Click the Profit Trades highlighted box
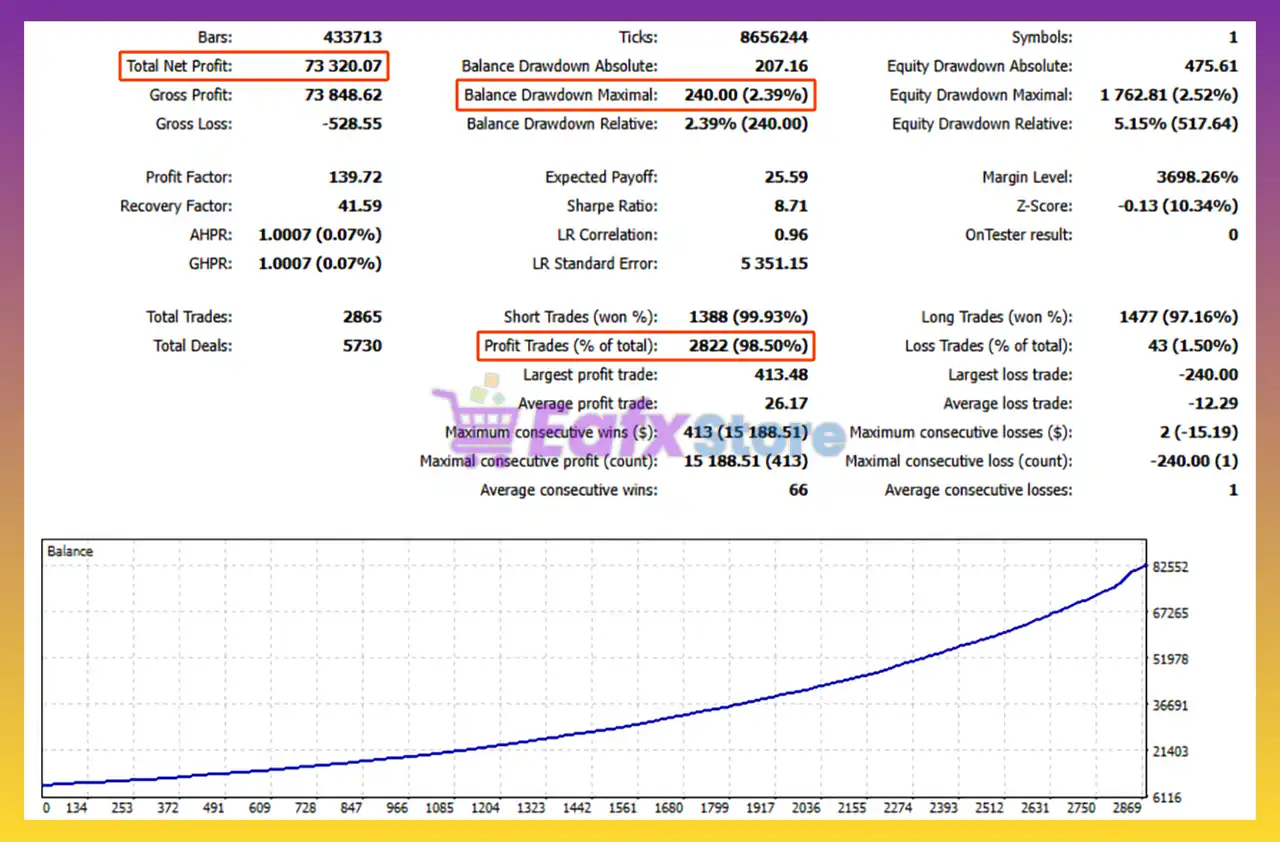Image resolution: width=1280 pixels, height=842 pixels. (646, 346)
